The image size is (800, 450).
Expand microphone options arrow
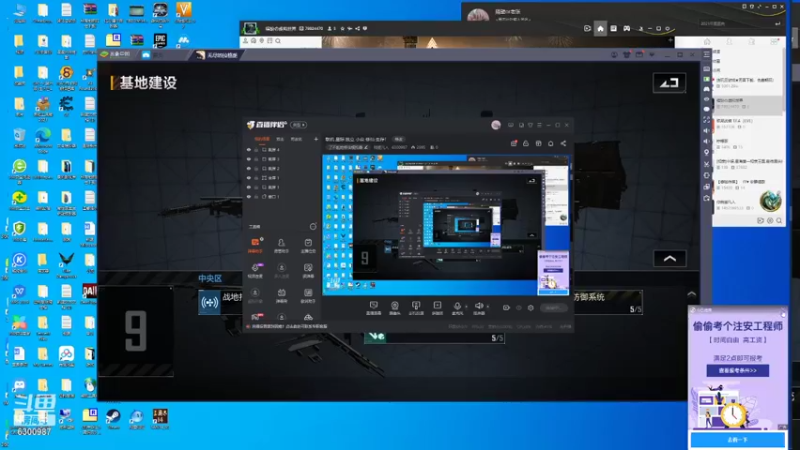pyautogui.click(x=466, y=307)
